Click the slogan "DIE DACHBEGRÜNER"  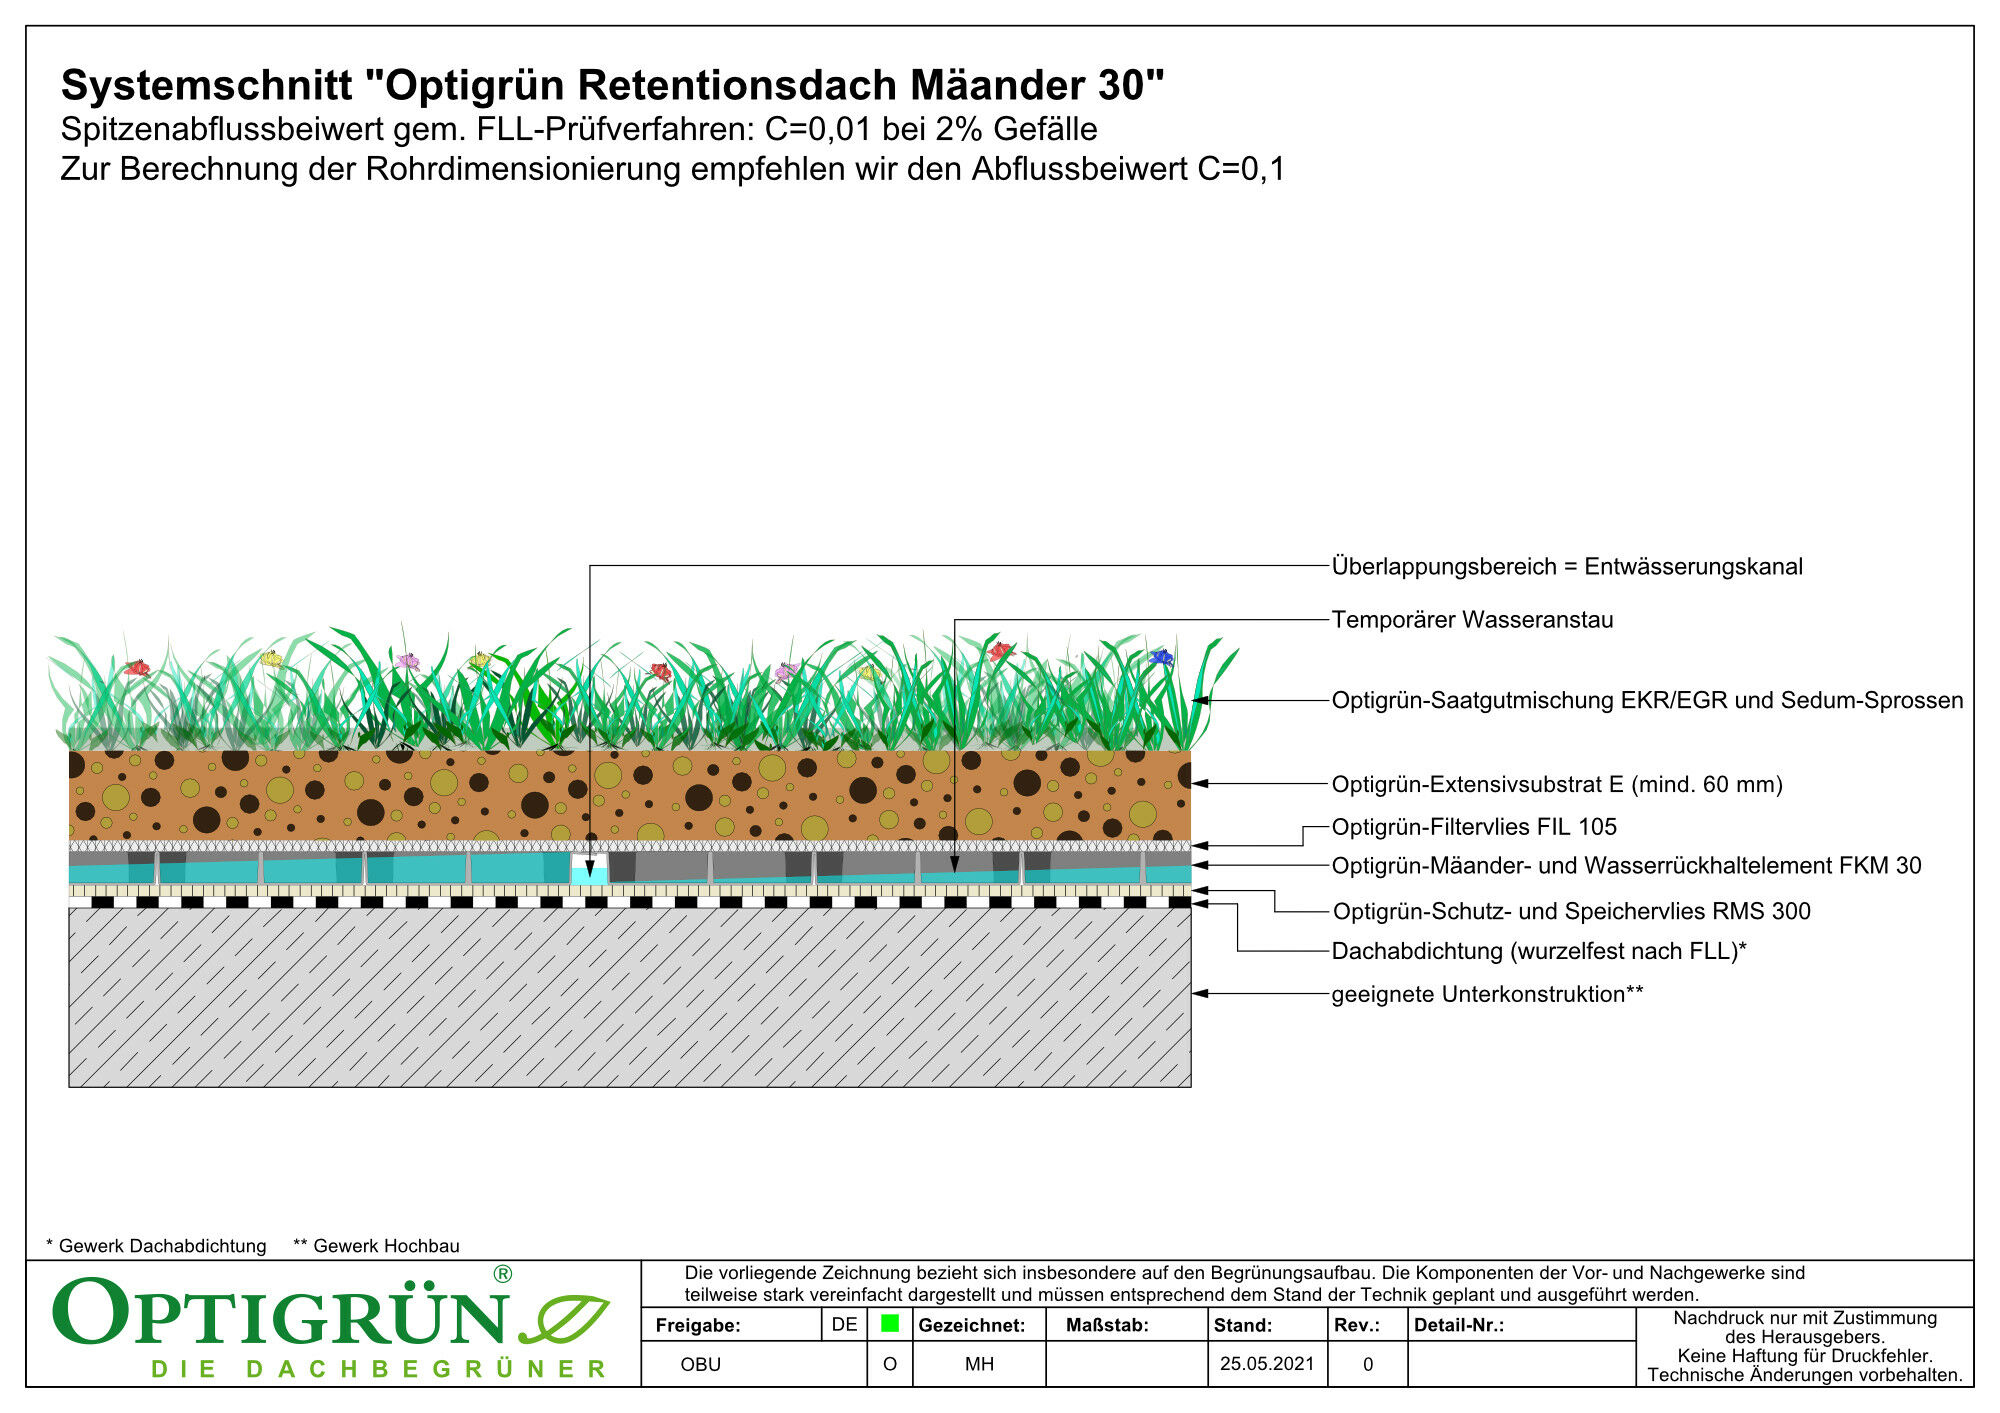pos(379,1369)
